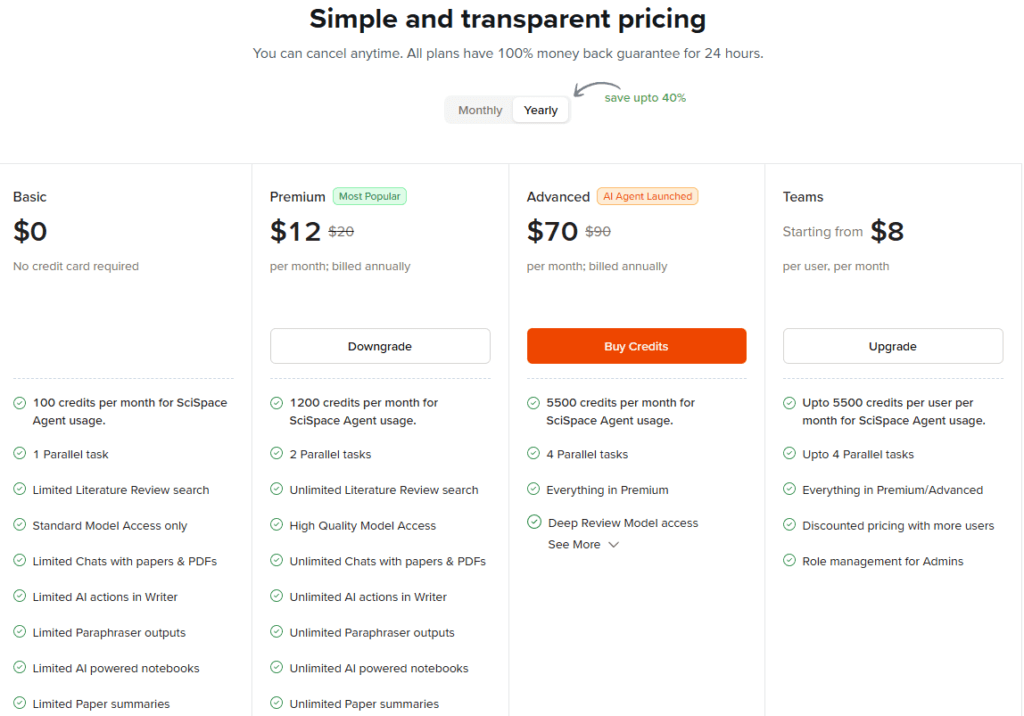
Task: Click the Most Popular badge
Action: coord(369,197)
